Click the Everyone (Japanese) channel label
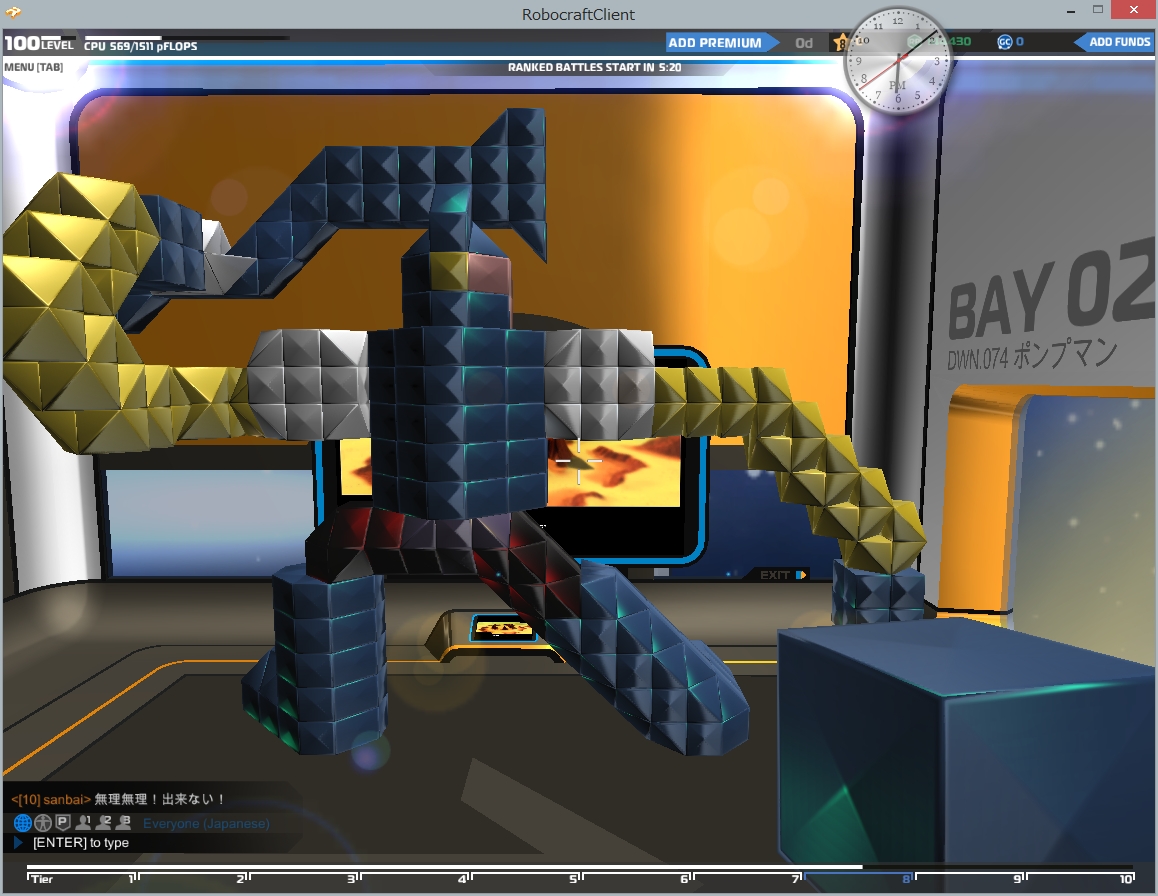This screenshot has height=896, width=1158. click(206, 824)
